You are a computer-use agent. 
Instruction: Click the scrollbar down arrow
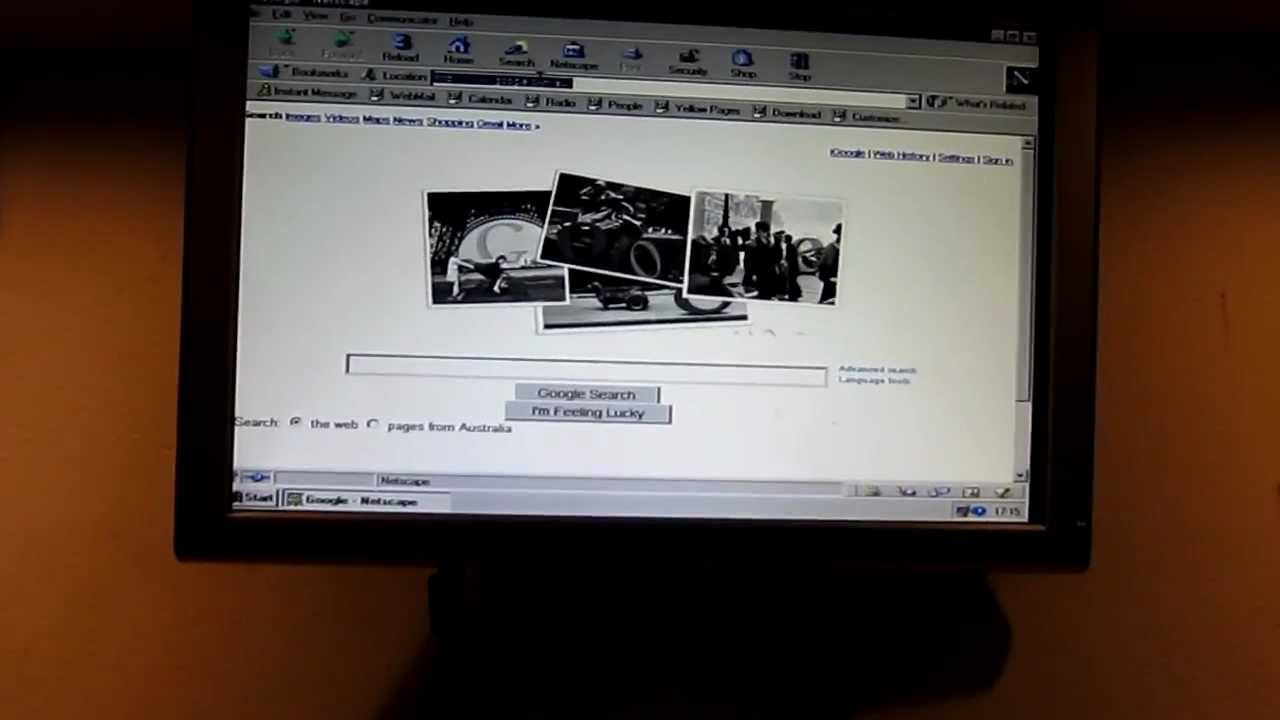(1021, 476)
